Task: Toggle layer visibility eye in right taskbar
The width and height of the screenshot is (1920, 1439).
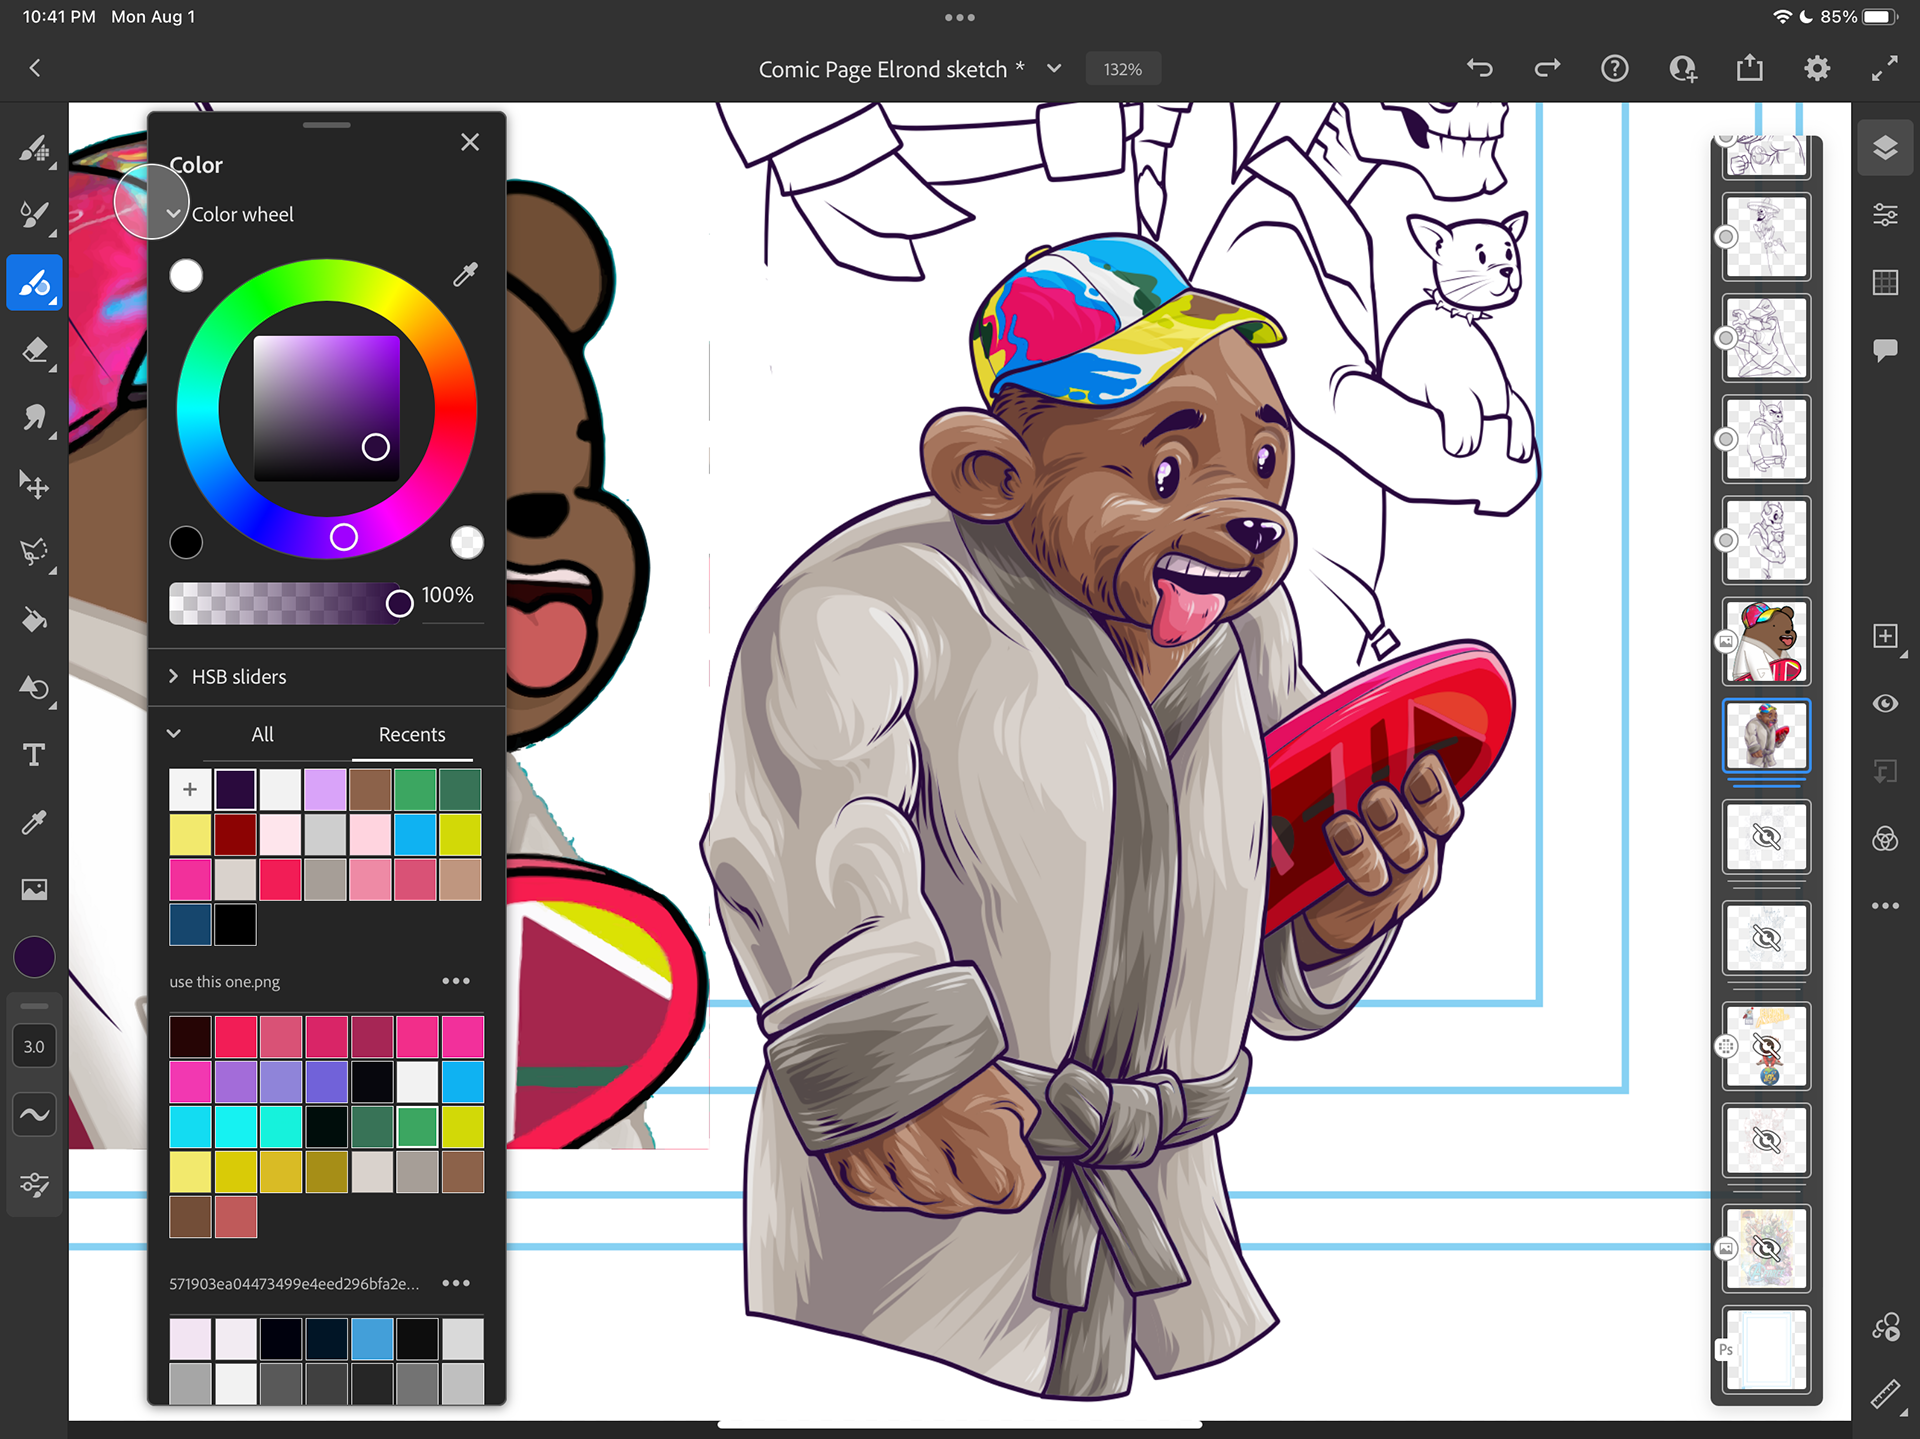Action: pos(1885,704)
